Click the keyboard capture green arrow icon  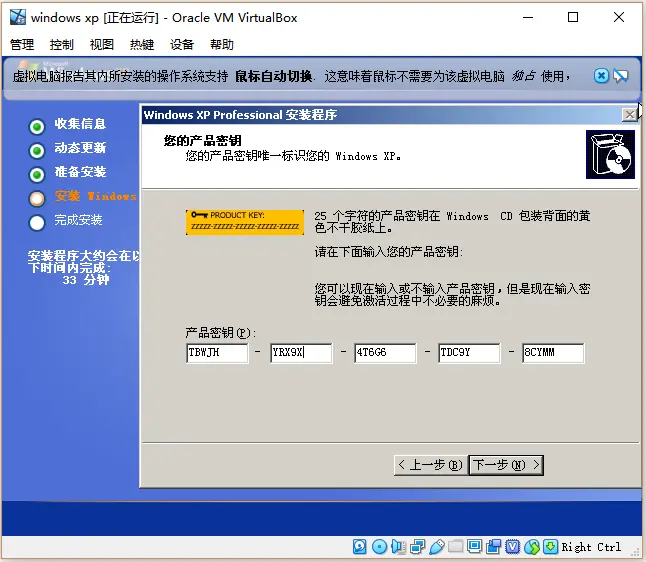[x=550, y=547]
